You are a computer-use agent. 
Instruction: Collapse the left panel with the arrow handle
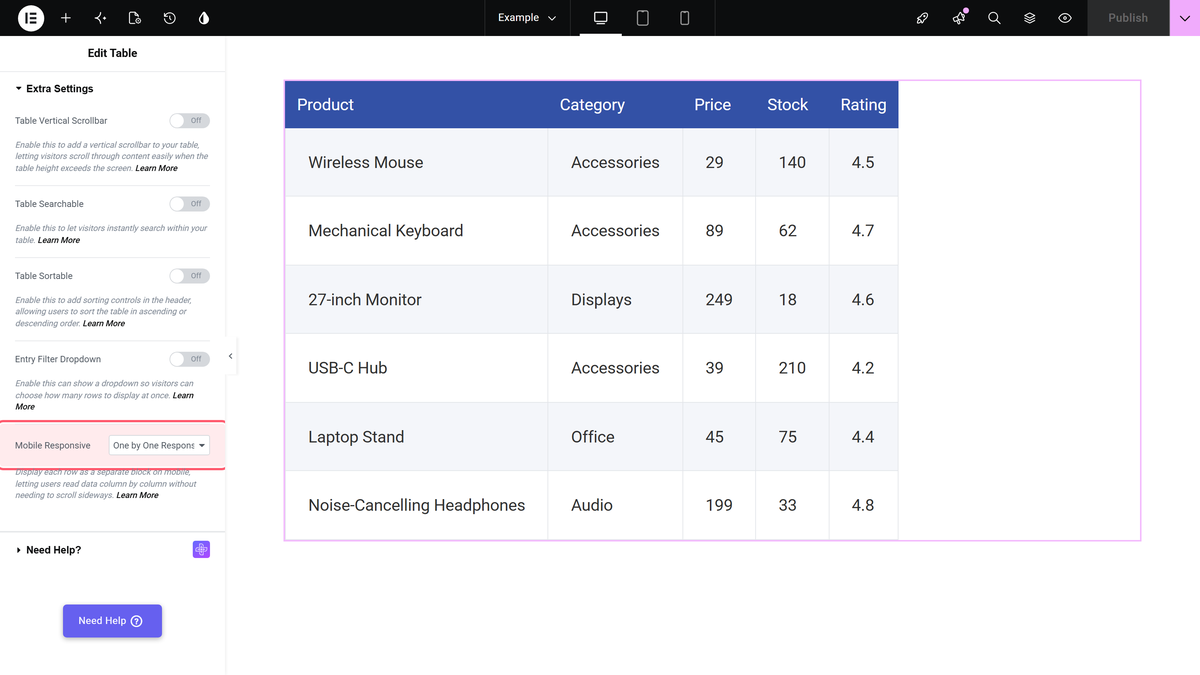pyautogui.click(x=231, y=356)
